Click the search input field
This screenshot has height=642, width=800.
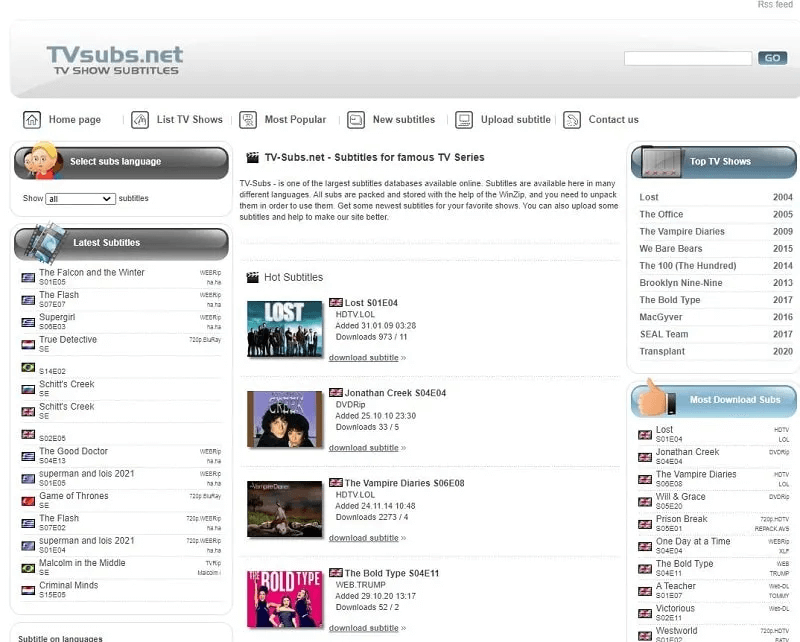click(688, 58)
